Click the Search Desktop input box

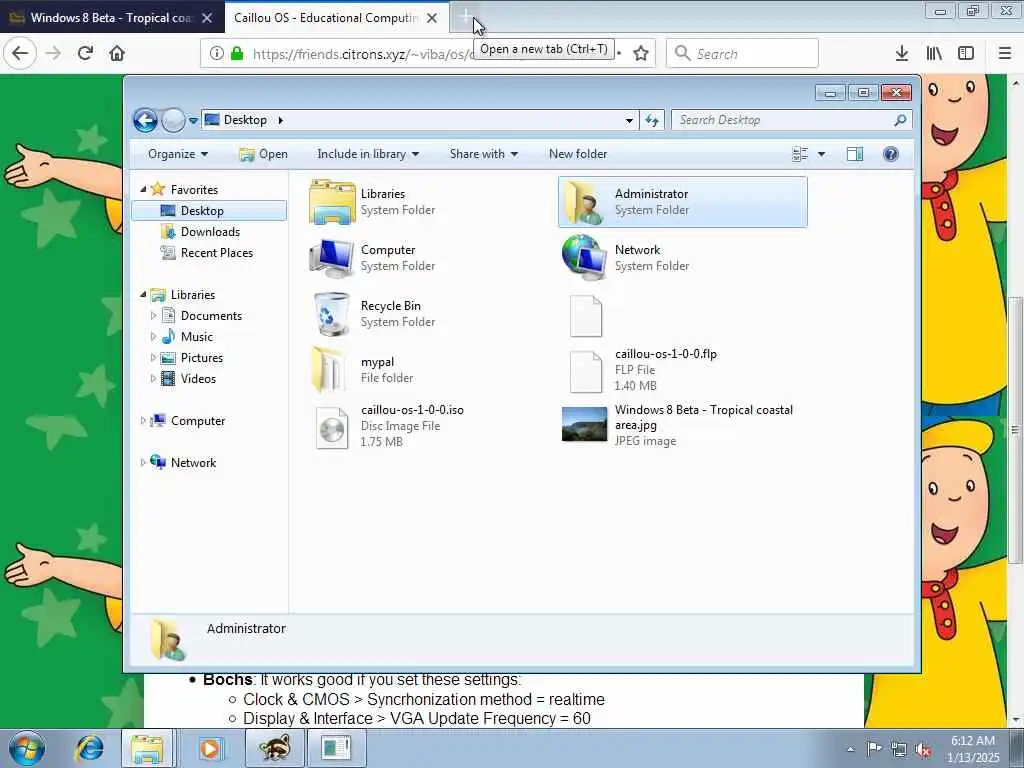[792, 120]
